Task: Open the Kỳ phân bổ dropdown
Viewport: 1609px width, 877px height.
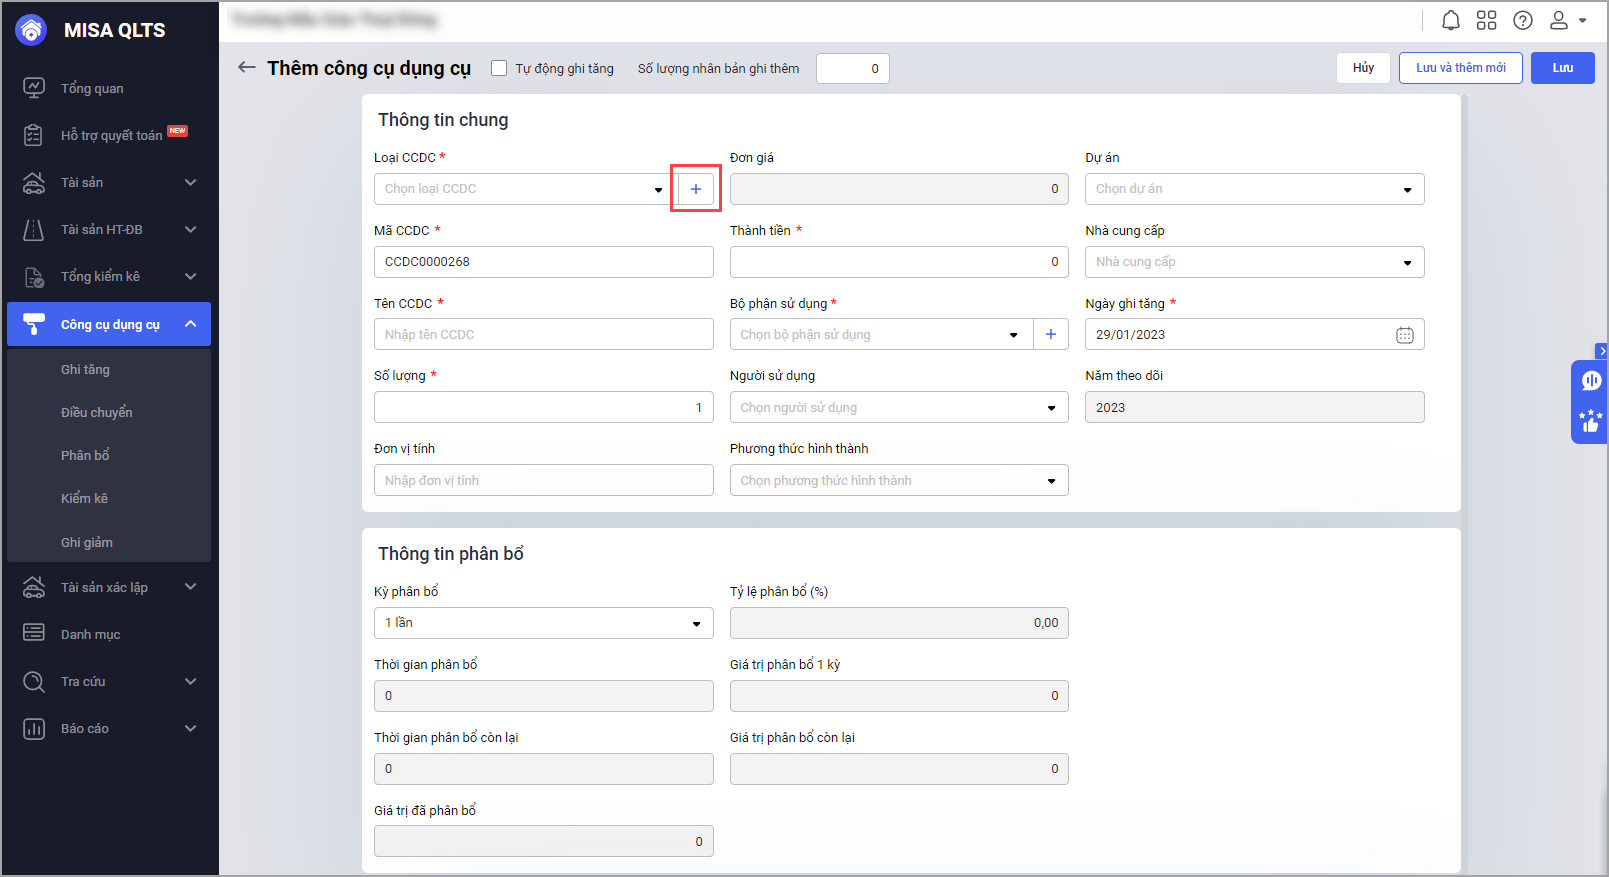Action: (696, 623)
